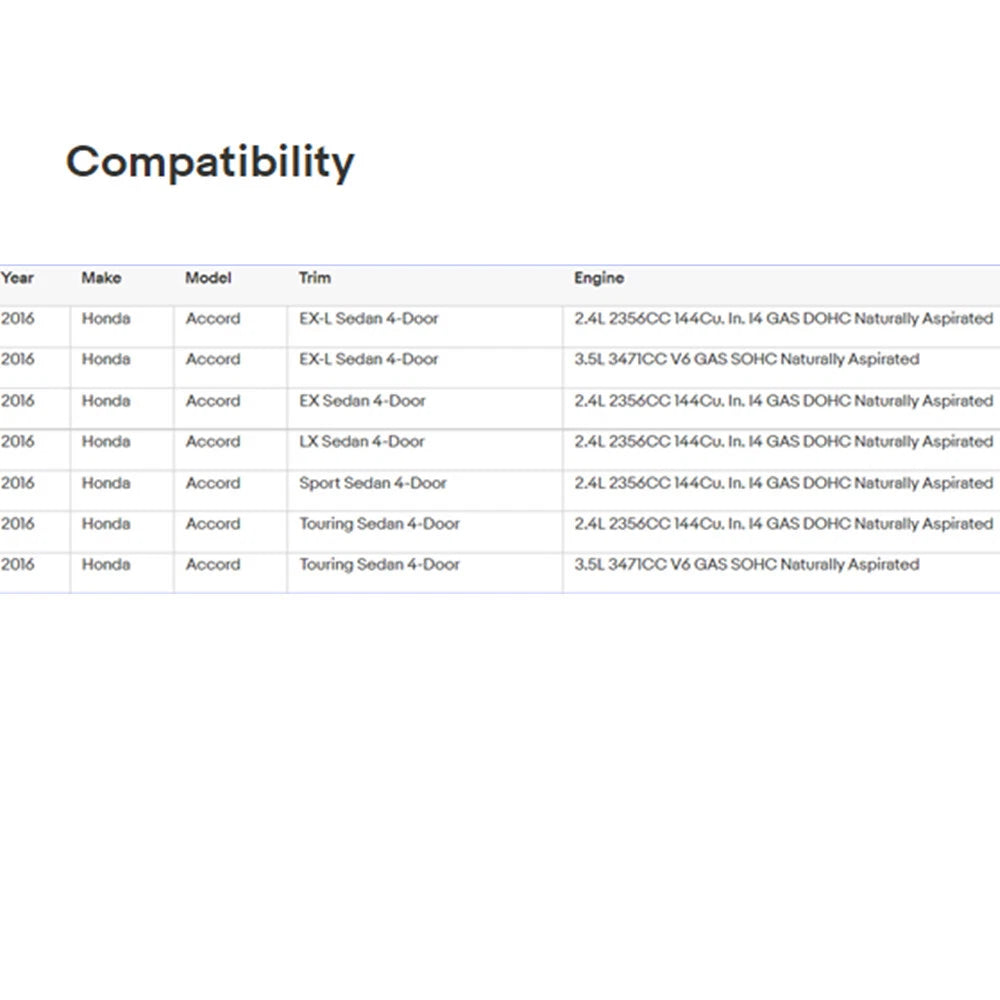Click 2016 in the EX Sedan row
1000x1000 pixels.
click(17, 401)
